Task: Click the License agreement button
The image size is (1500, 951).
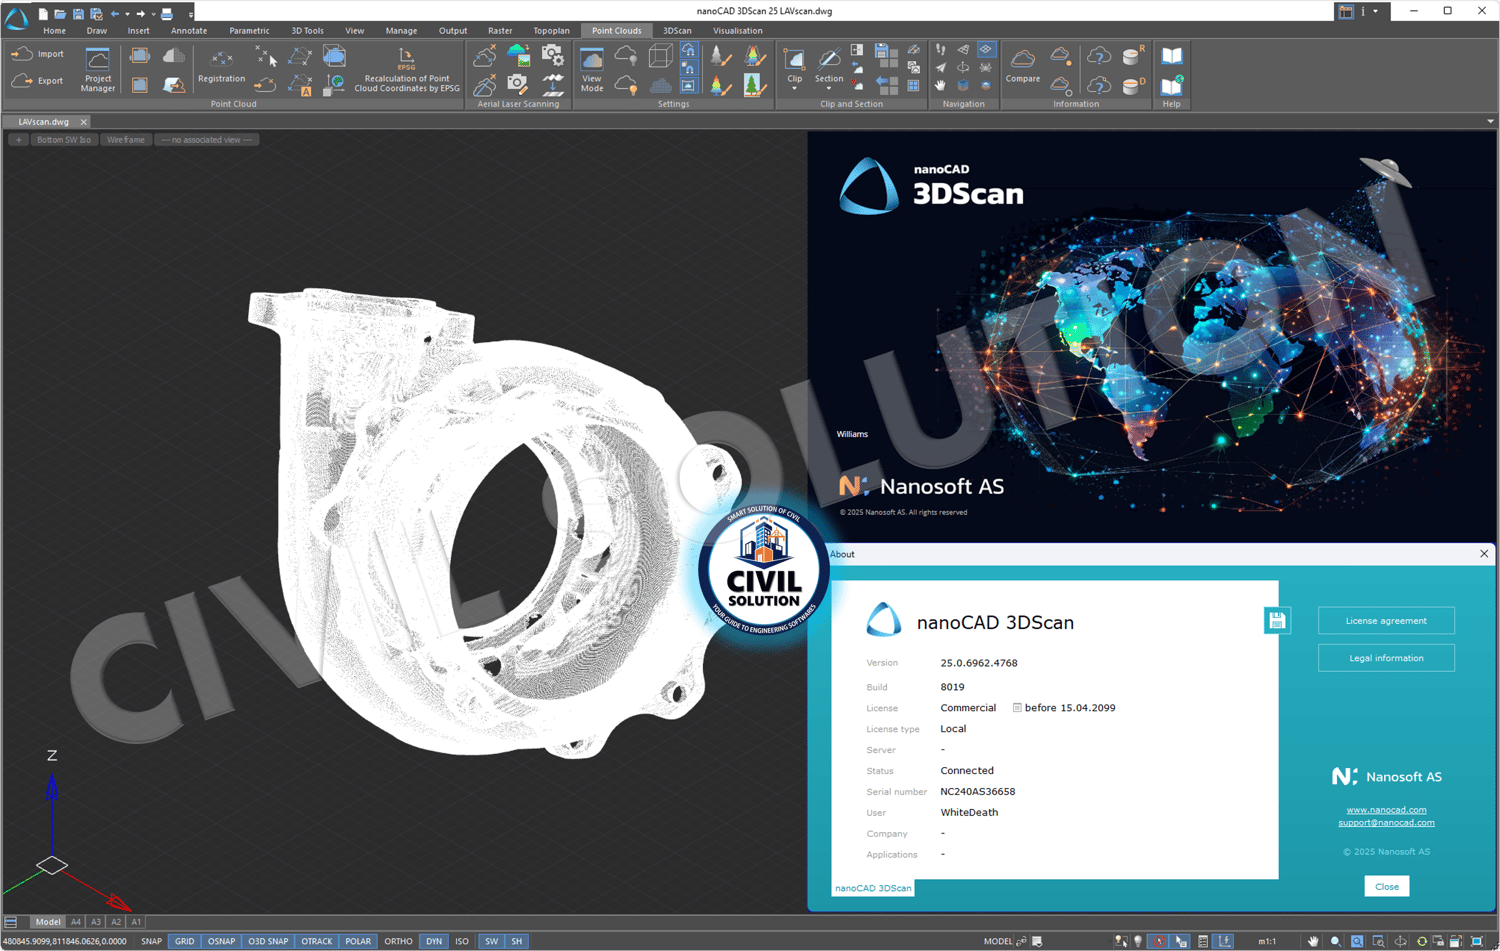Action: tap(1386, 621)
